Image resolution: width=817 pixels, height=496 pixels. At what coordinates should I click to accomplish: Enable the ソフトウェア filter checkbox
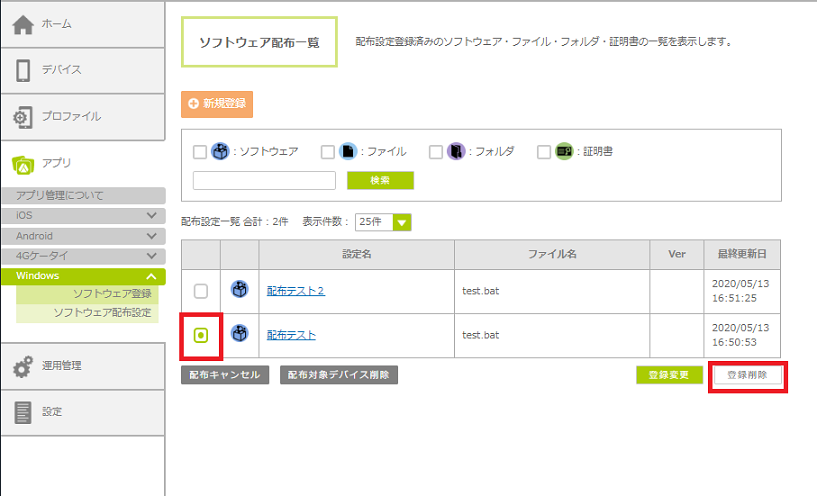point(200,152)
